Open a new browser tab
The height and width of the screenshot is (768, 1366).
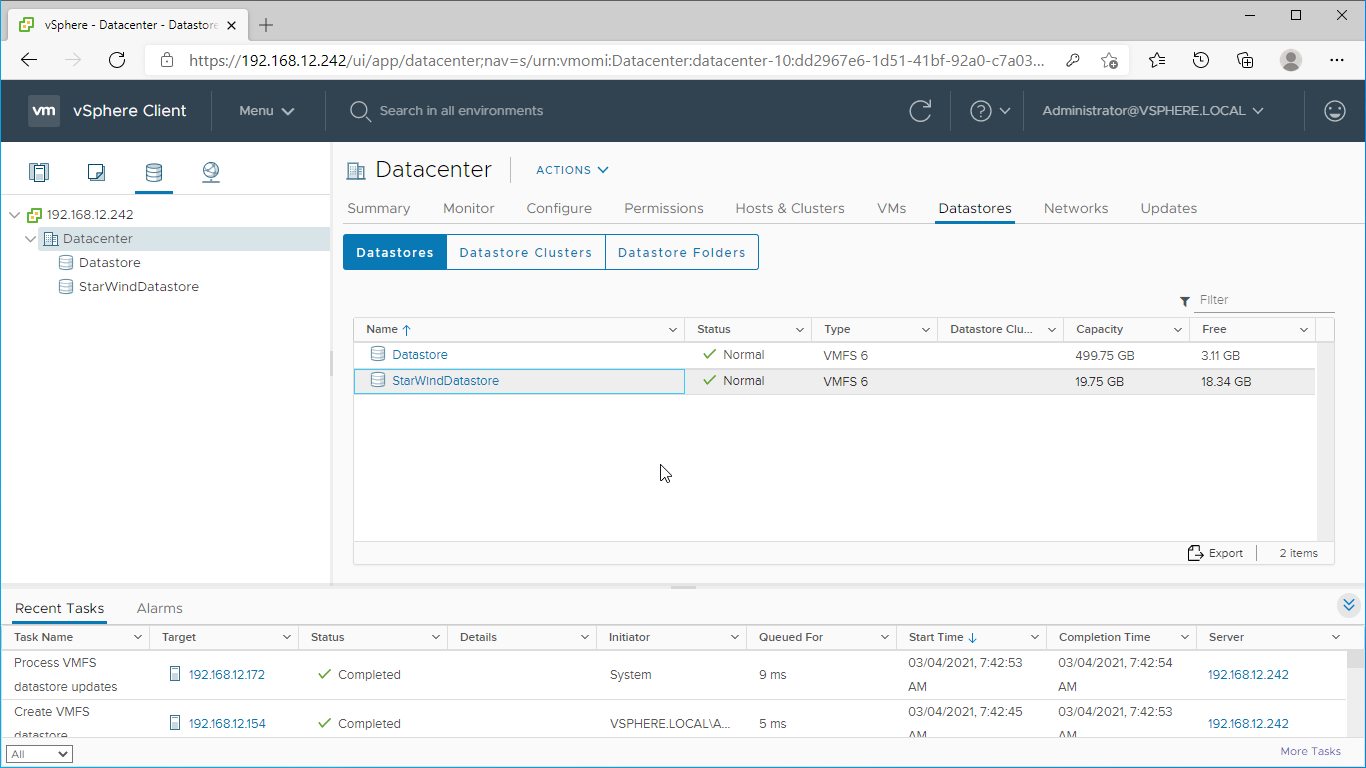[x=266, y=25]
